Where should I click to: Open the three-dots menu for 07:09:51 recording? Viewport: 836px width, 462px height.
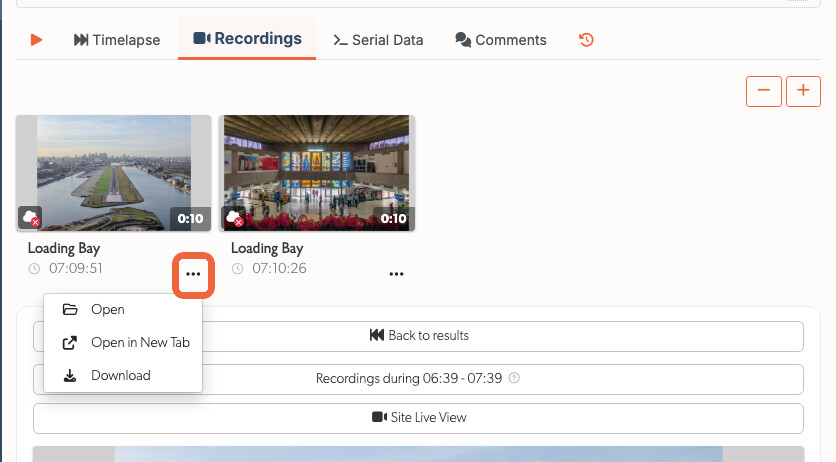[x=193, y=274]
